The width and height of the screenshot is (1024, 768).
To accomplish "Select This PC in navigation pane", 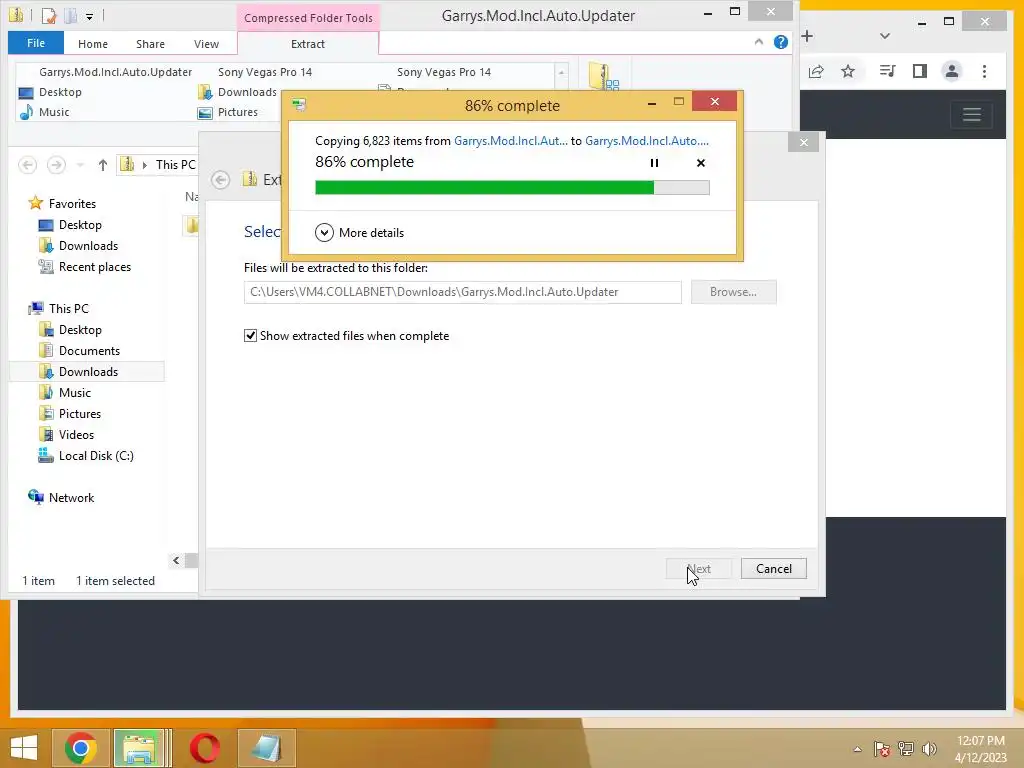I will [x=59, y=308].
